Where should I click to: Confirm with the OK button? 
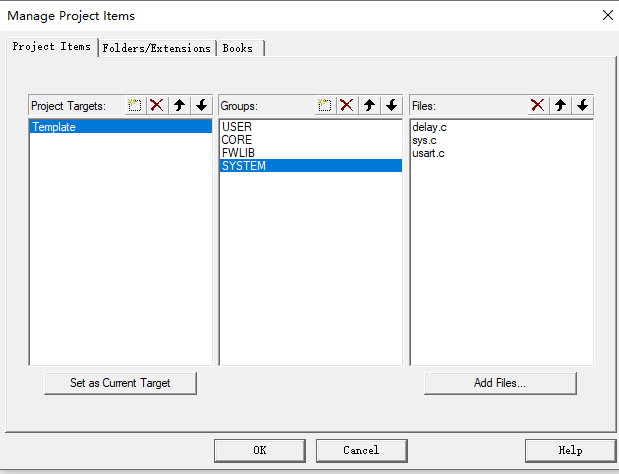tap(260, 450)
